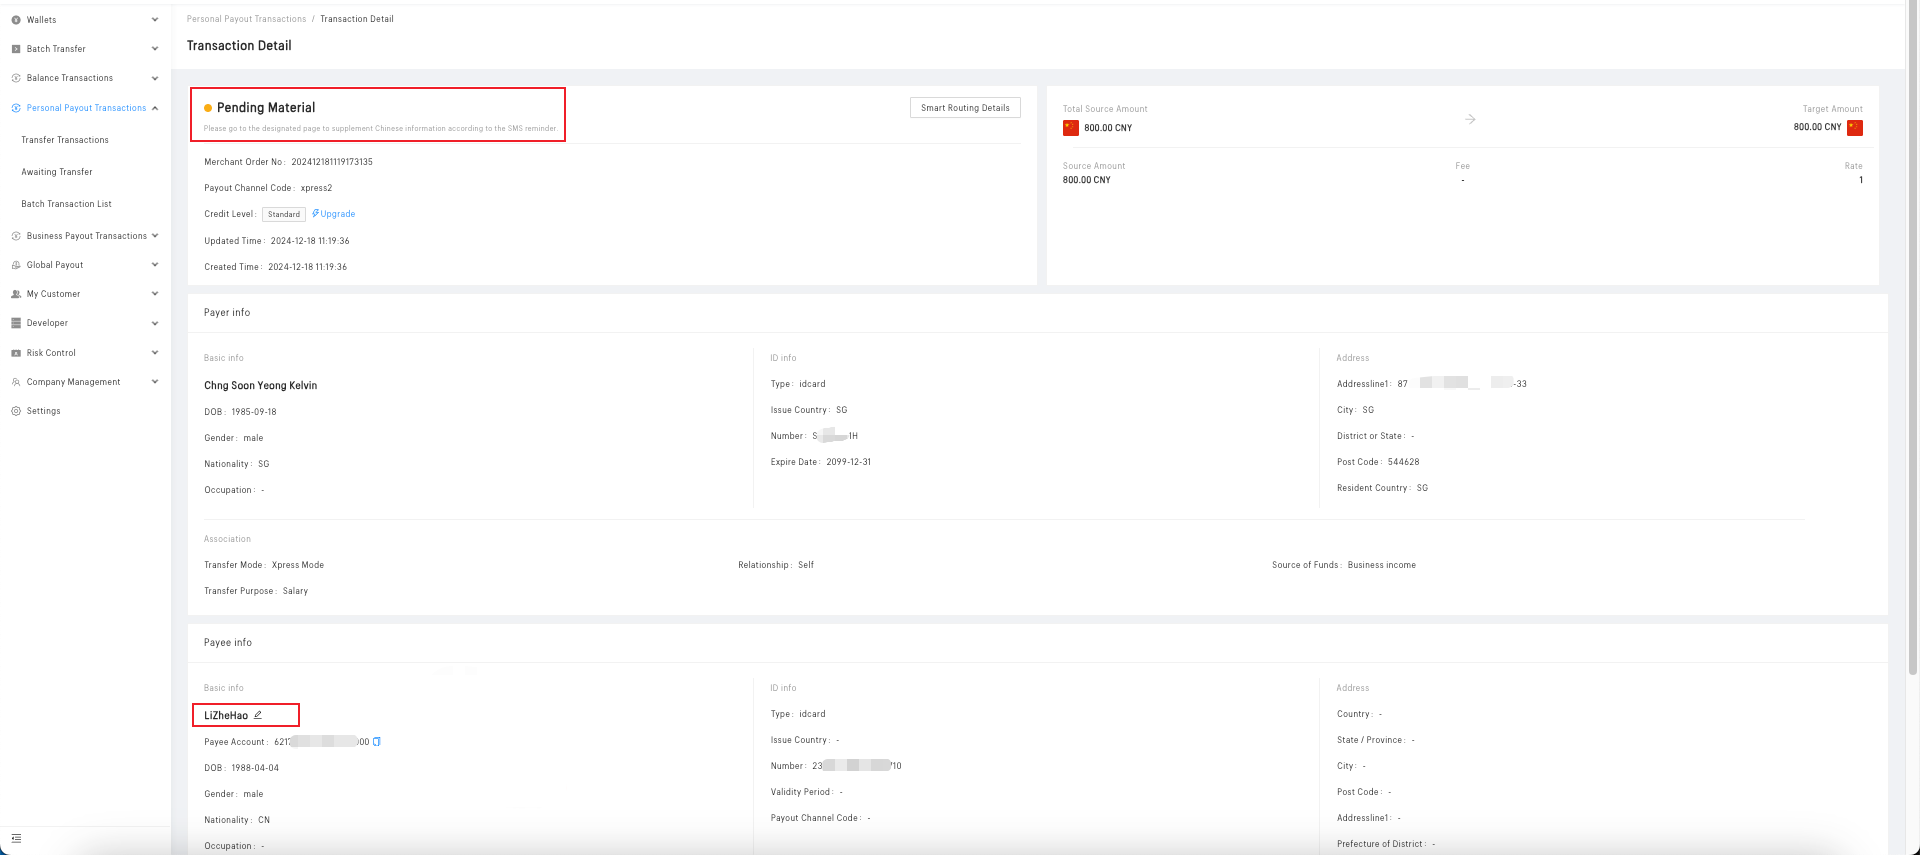Click payee DOB 1988-04-04
The image size is (1920, 855).
click(242, 768)
